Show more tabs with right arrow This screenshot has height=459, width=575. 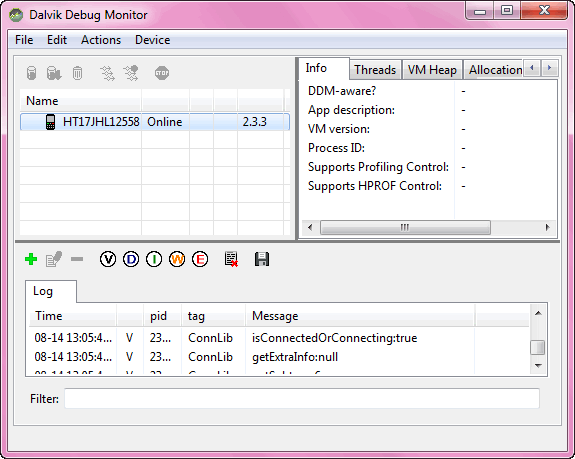549,67
